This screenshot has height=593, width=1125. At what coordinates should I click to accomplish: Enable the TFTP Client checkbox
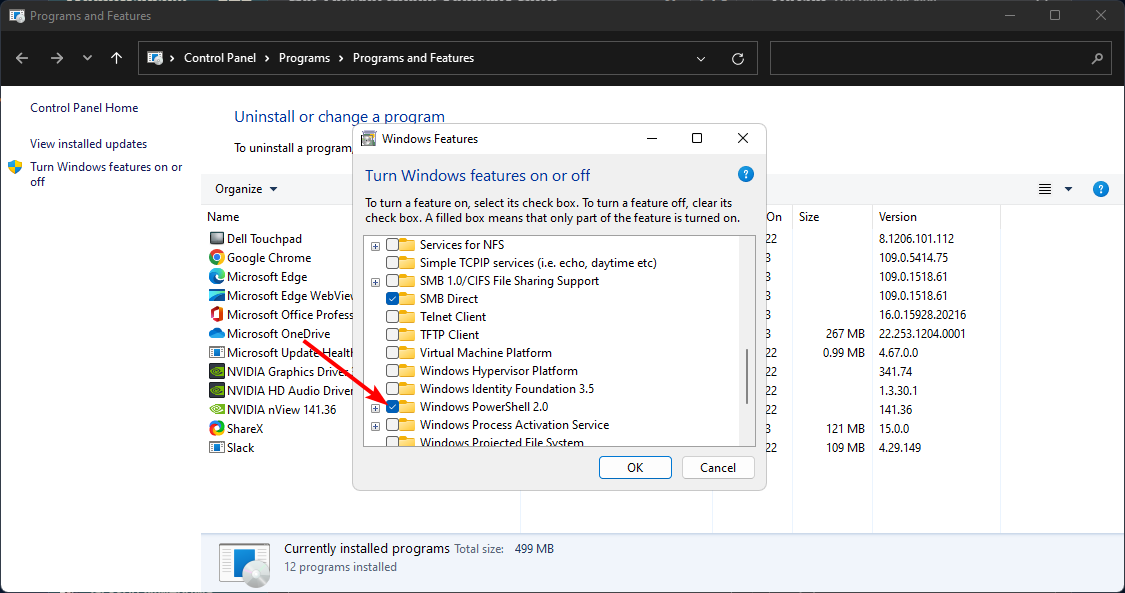[392, 334]
